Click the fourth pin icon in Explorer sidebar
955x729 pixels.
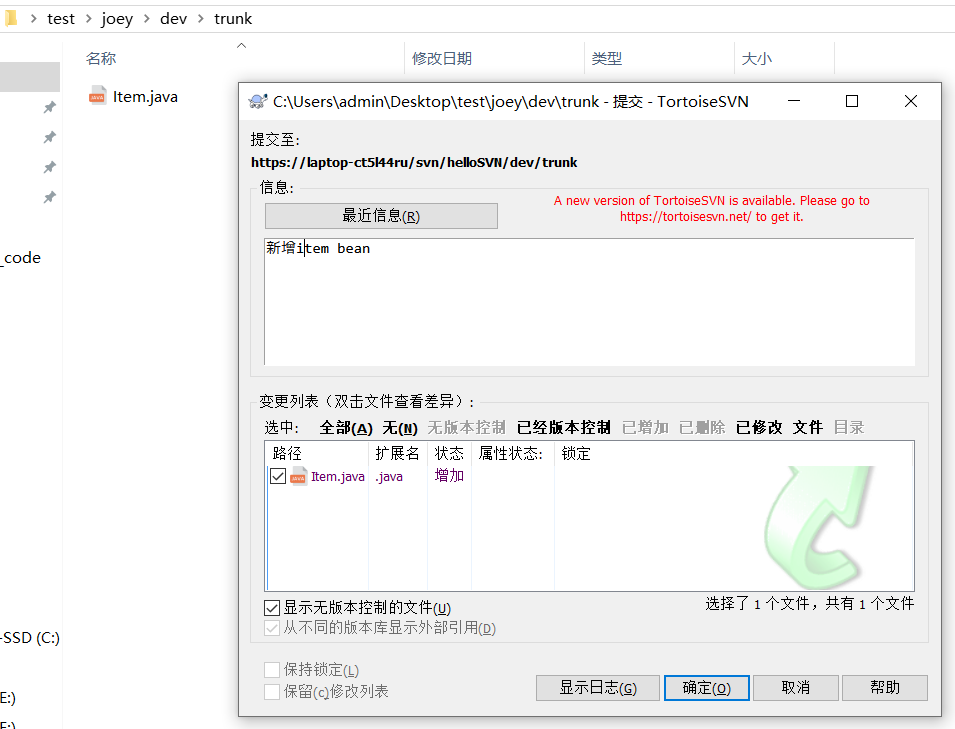tap(49, 197)
